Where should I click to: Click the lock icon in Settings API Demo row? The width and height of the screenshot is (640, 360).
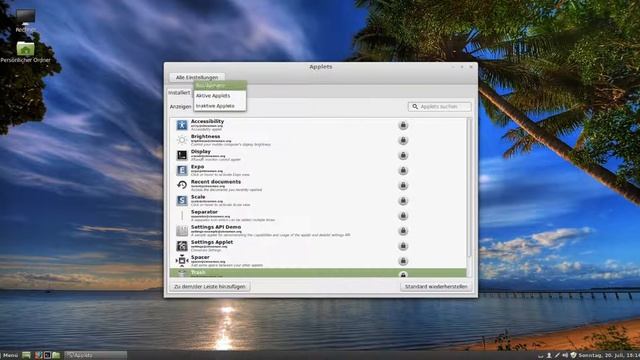tap(403, 231)
